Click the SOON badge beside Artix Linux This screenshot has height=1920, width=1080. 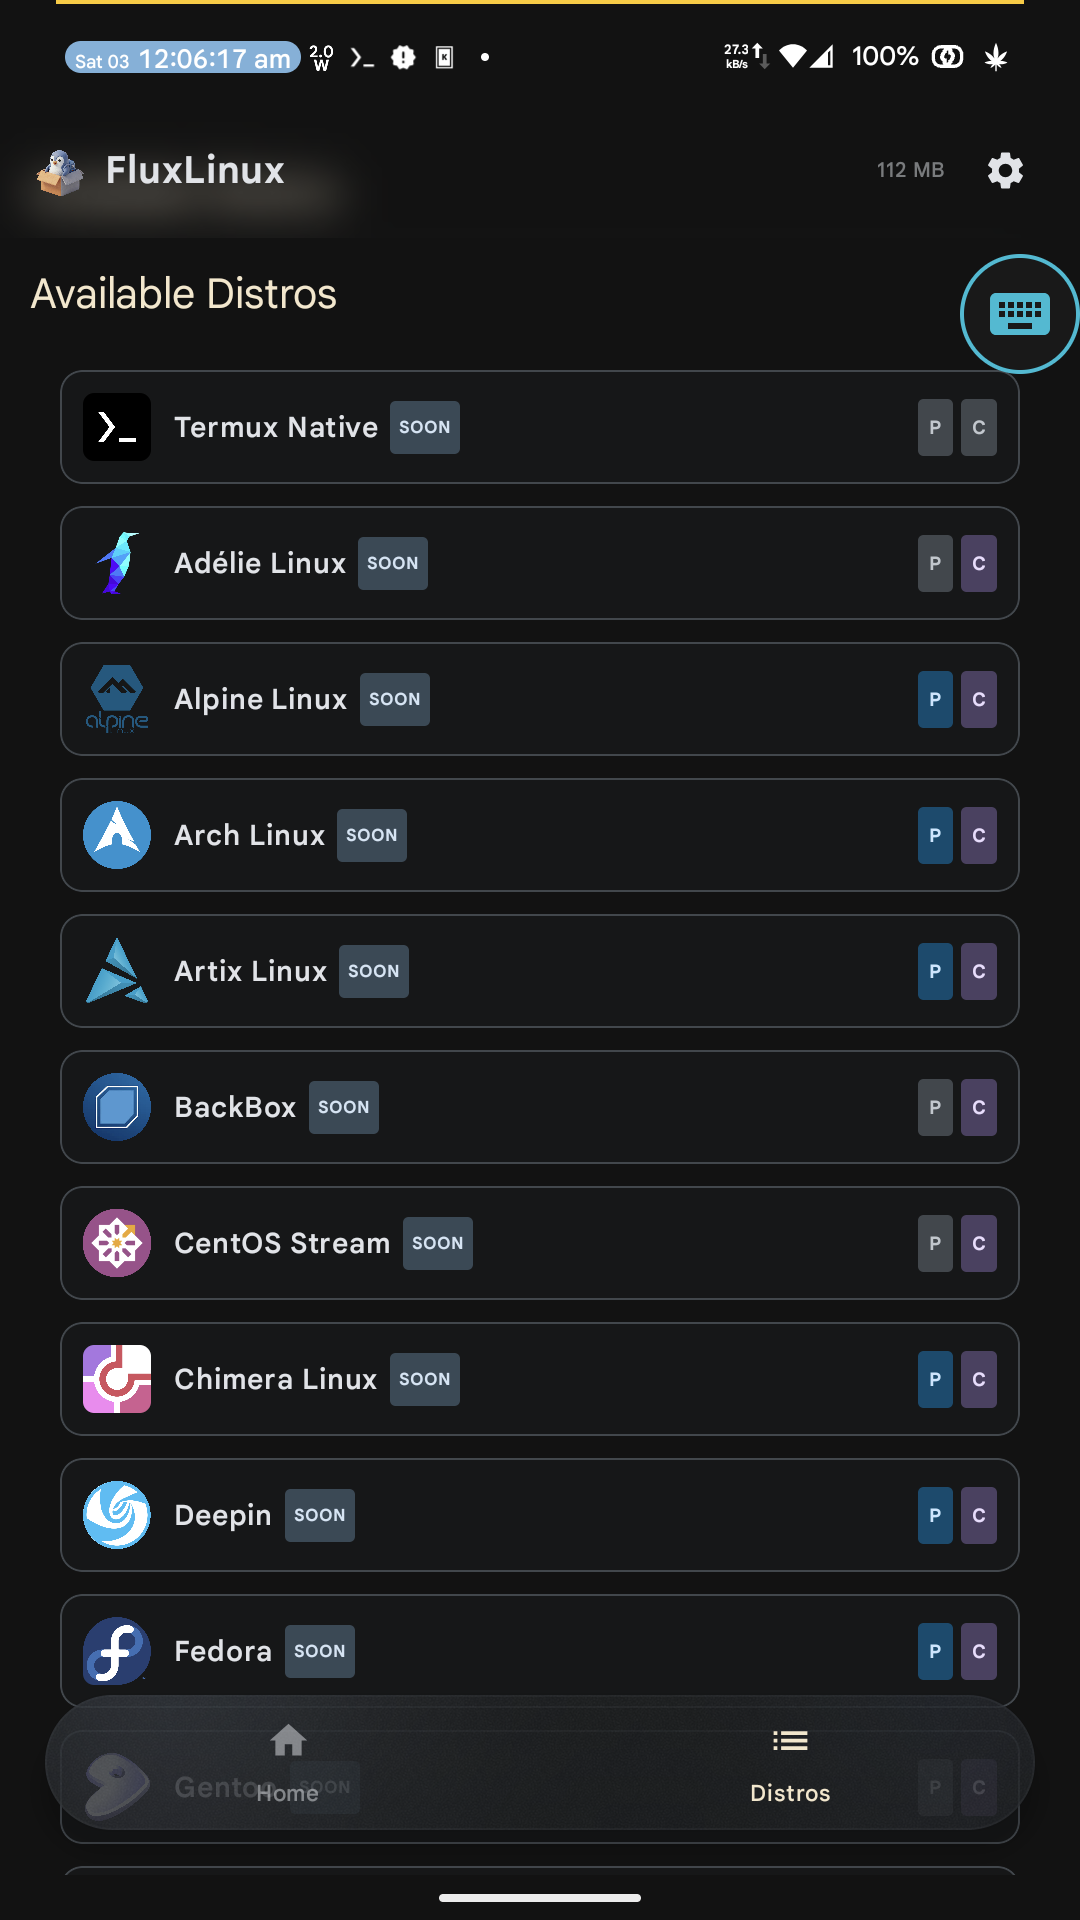coord(373,971)
